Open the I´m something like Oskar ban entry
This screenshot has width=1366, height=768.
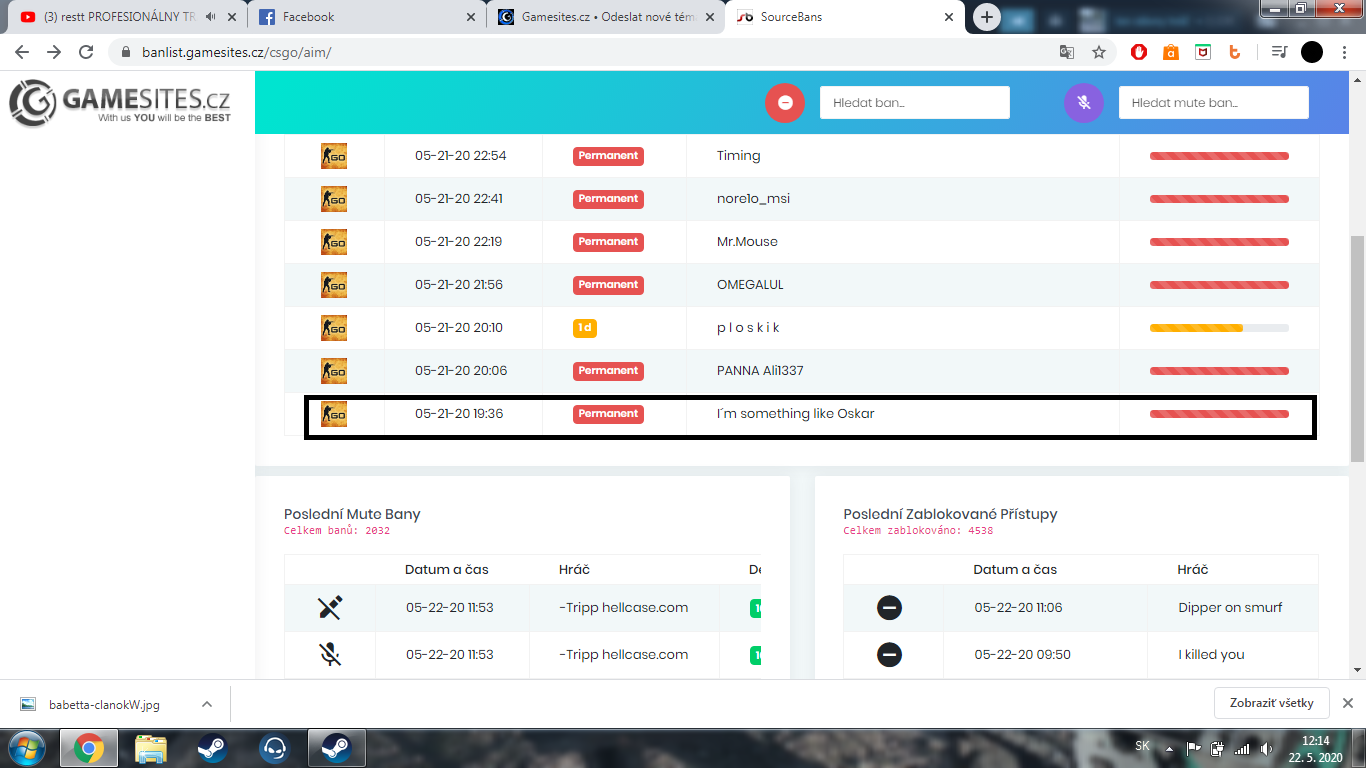[x=795, y=414]
